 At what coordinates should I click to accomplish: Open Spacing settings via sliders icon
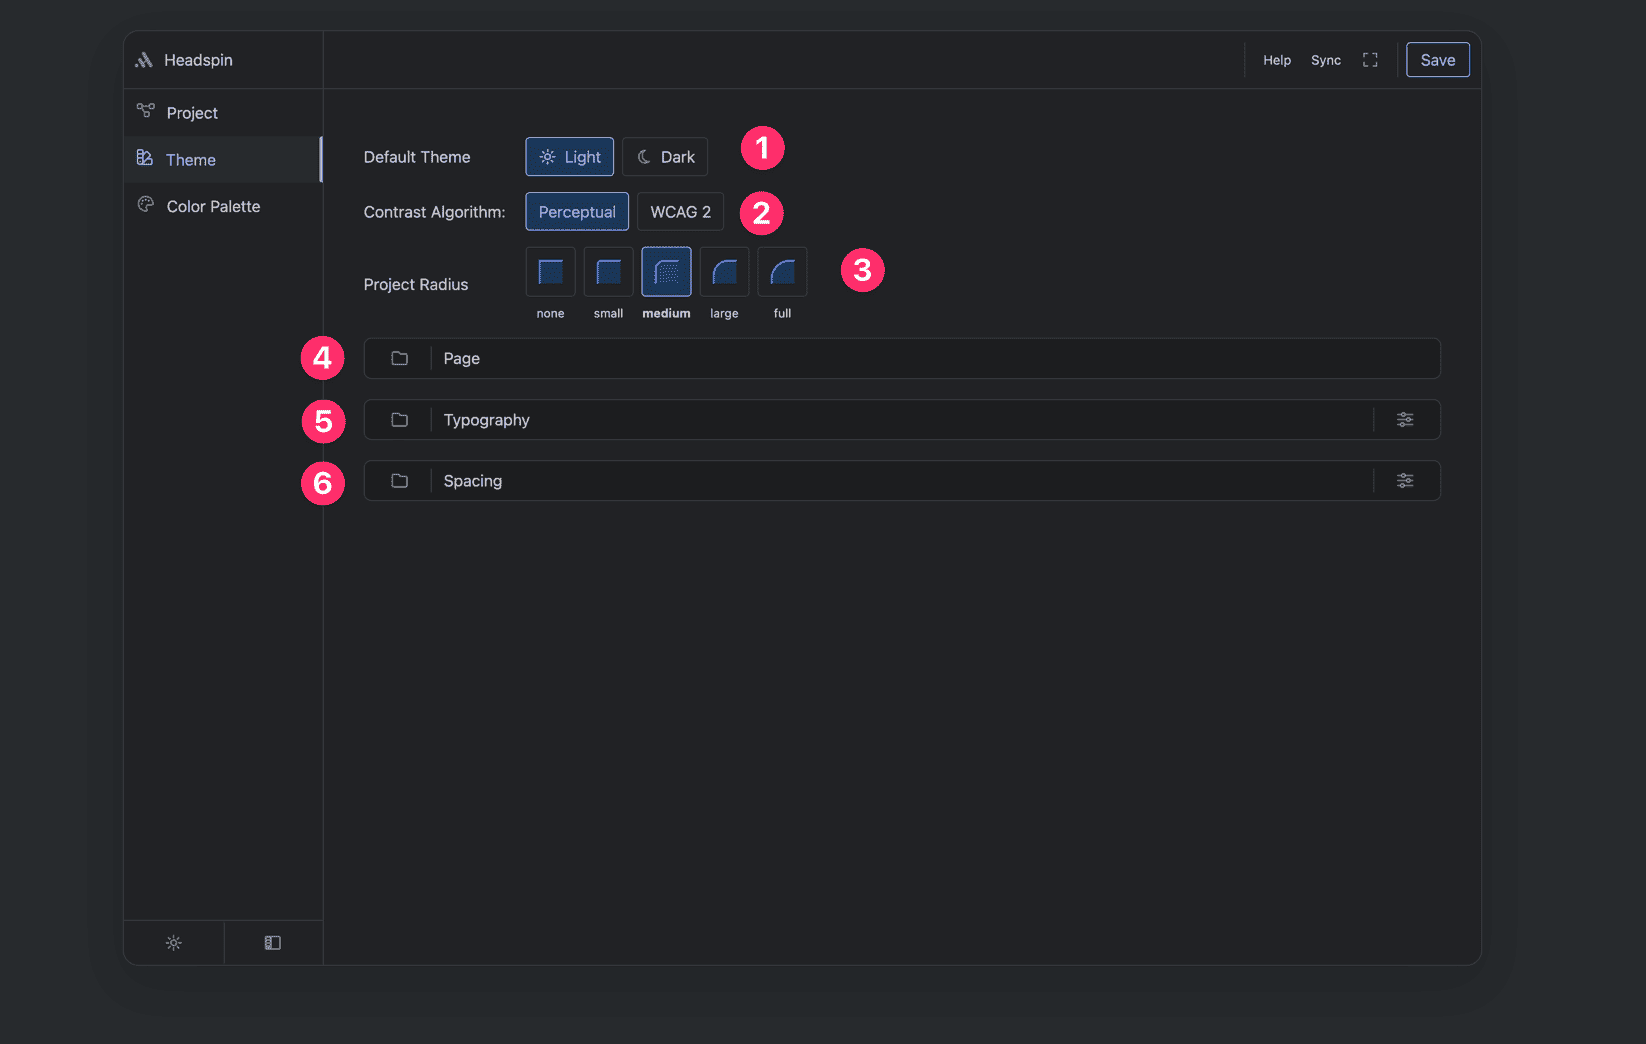click(1405, 480)
